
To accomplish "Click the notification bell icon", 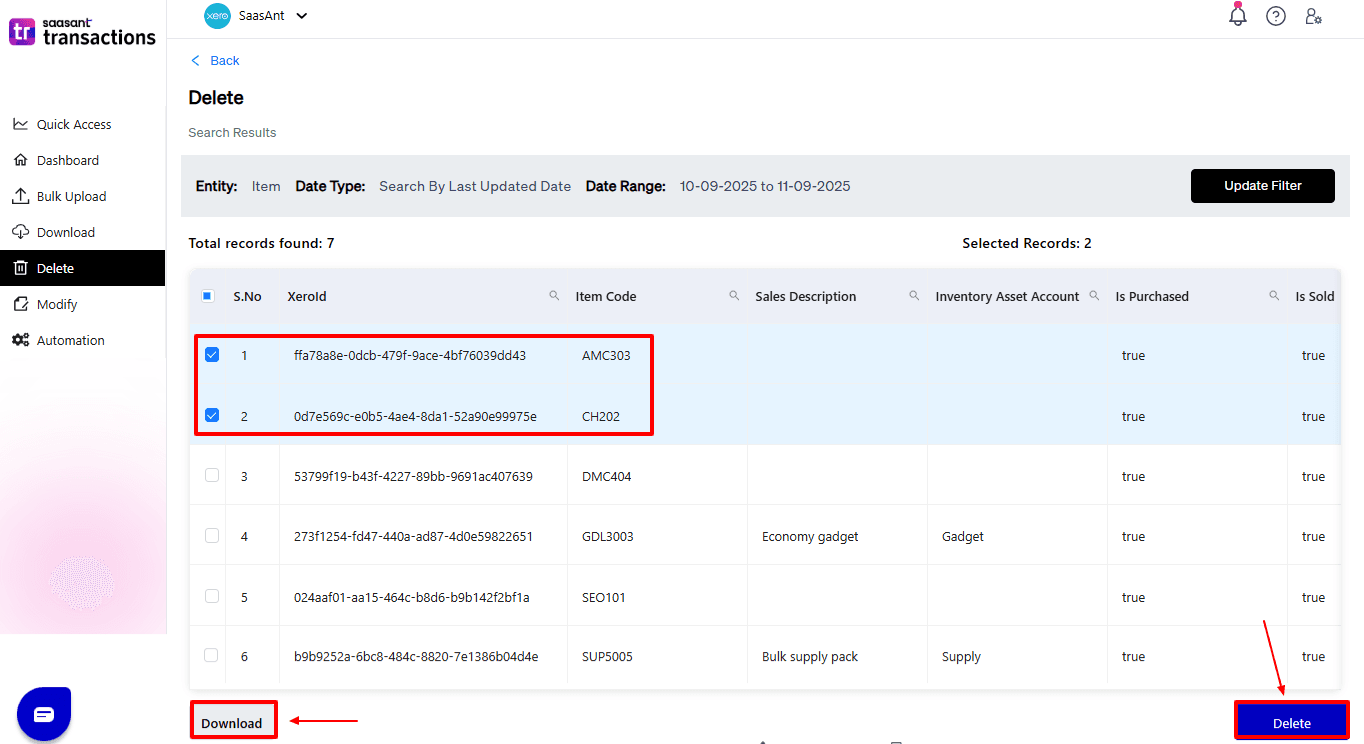I will 1238,16.
